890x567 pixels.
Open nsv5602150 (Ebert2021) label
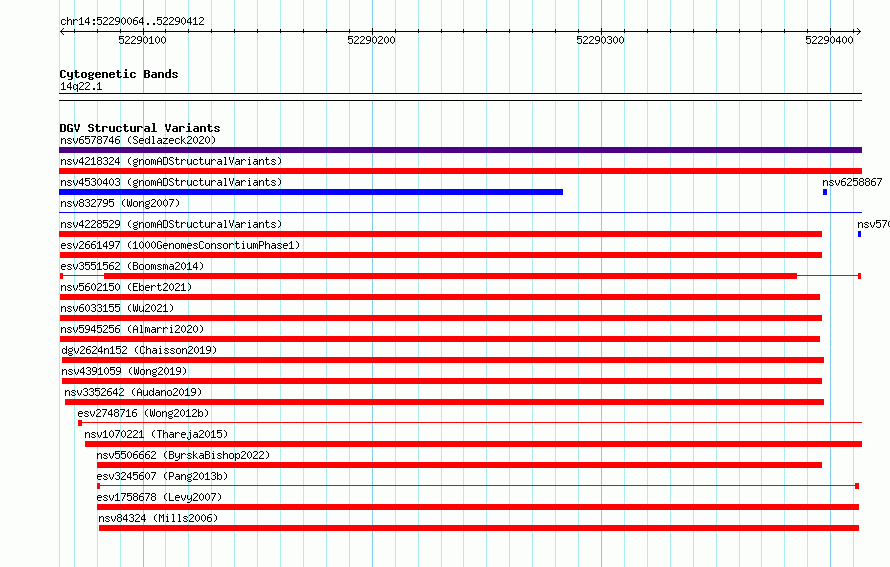tap(126, 287)
